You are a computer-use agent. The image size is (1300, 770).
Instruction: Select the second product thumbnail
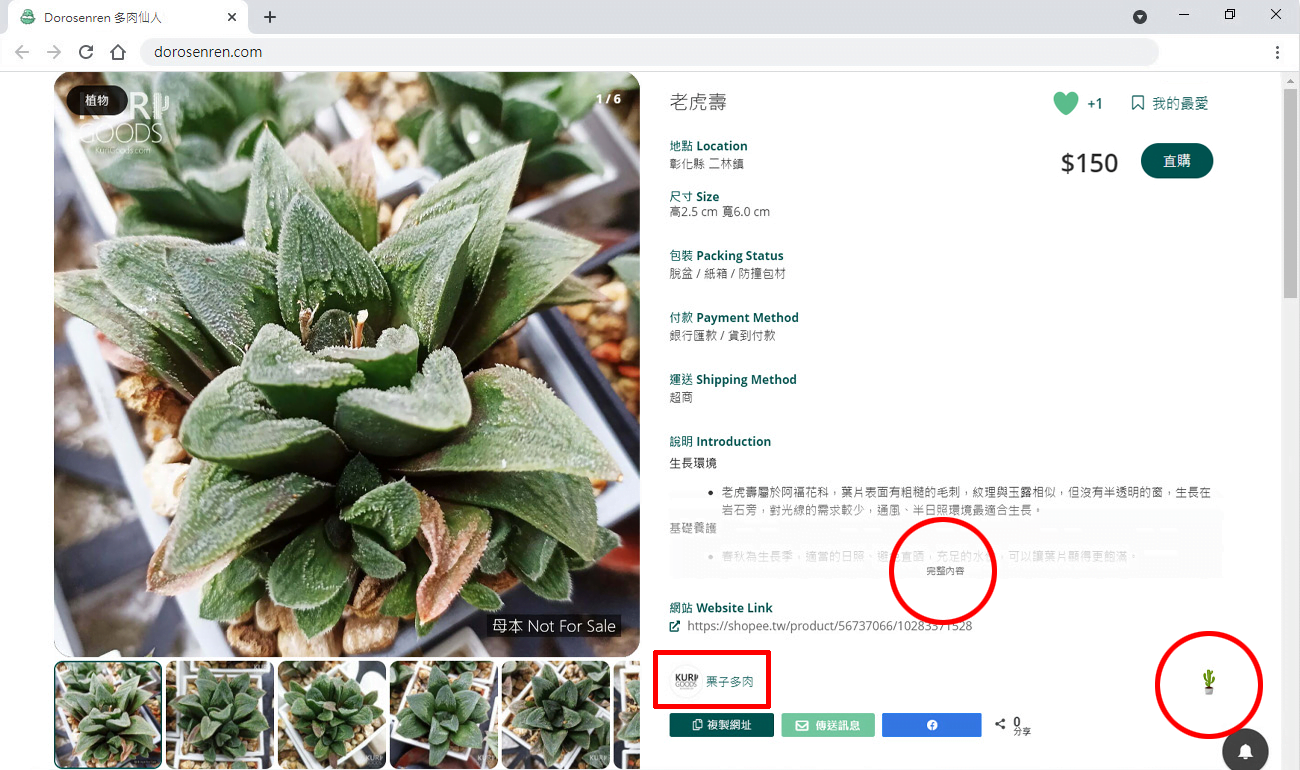pyautogui.click(x=219, y=714)
